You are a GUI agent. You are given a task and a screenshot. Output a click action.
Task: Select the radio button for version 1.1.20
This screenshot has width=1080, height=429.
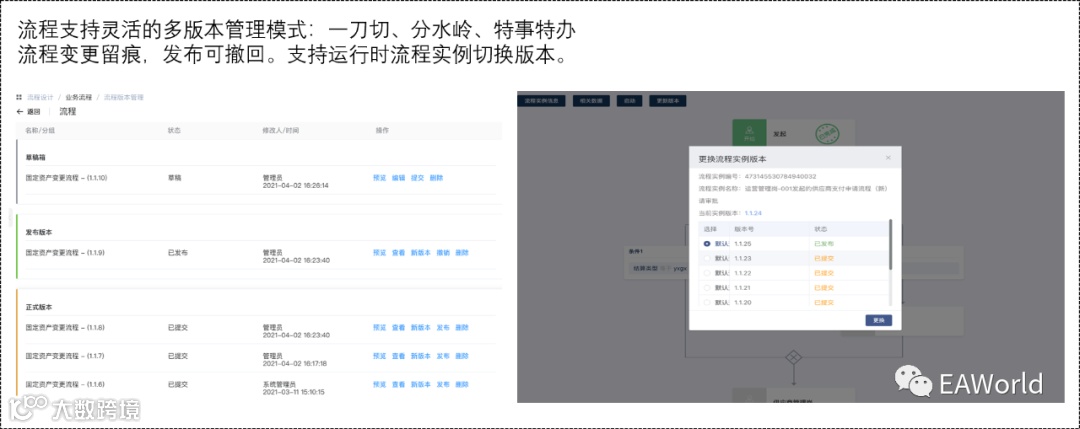tap(707, 302)
